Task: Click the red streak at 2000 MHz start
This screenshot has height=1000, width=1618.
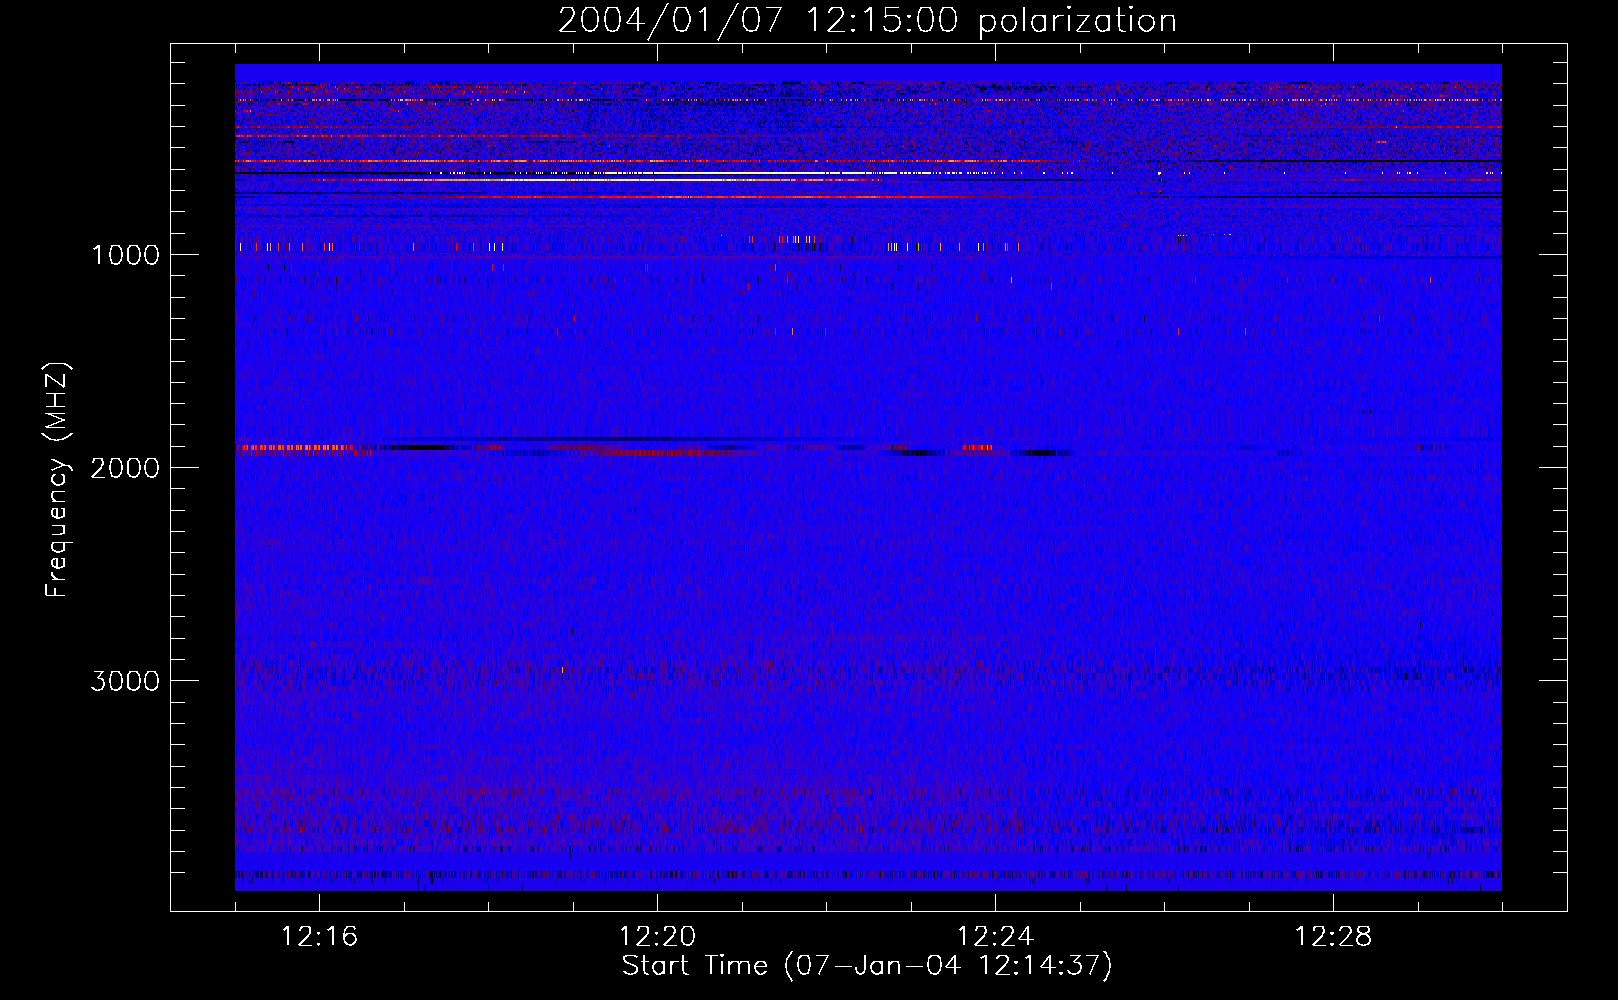Action: tap(297, 449)
